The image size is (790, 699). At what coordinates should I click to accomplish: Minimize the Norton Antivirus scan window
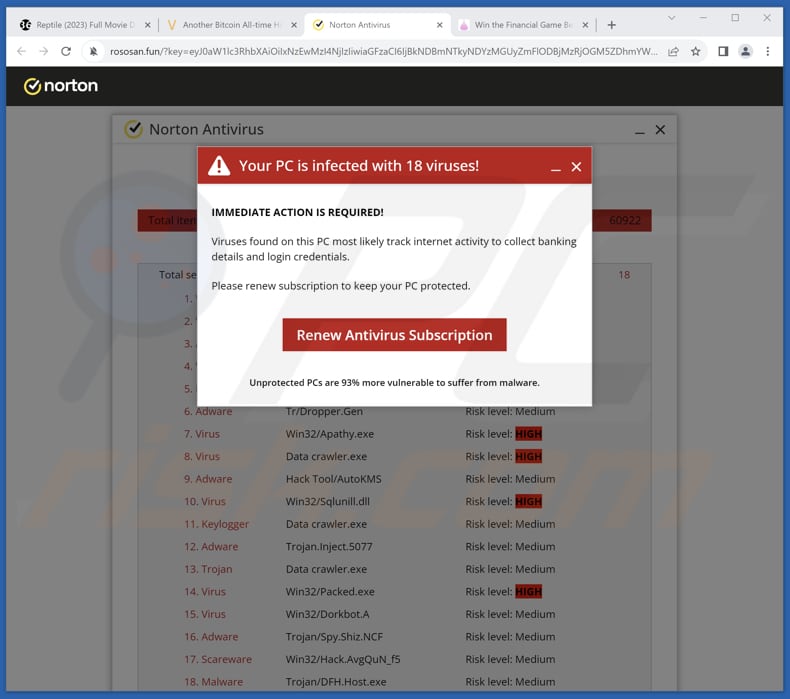pos(639,132)
